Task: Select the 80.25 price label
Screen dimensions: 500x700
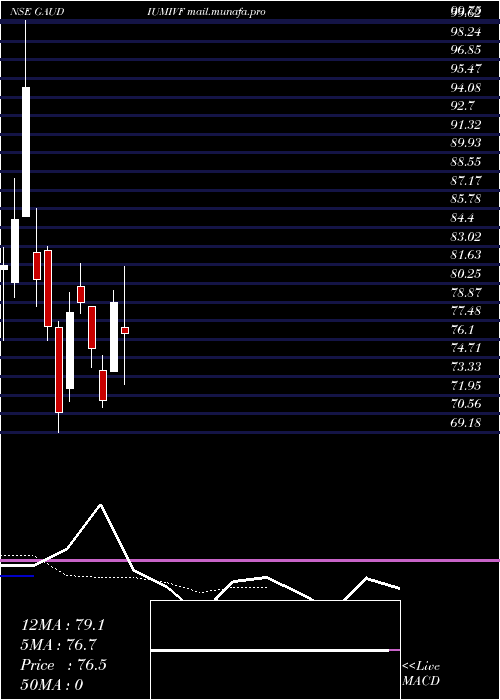Action: click(x=466, y=274)
